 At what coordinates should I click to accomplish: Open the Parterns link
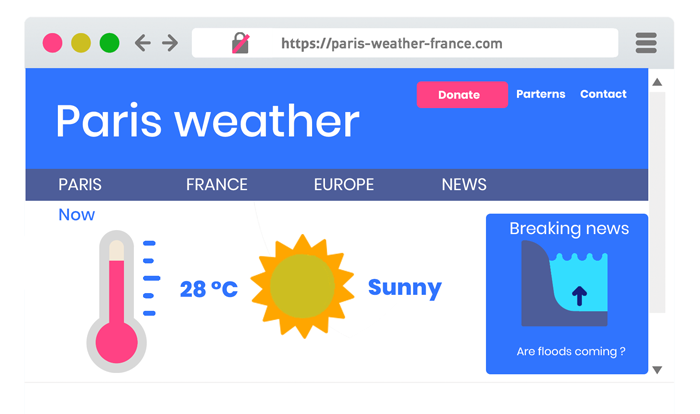pyautogui.click(x=541, y=94)
